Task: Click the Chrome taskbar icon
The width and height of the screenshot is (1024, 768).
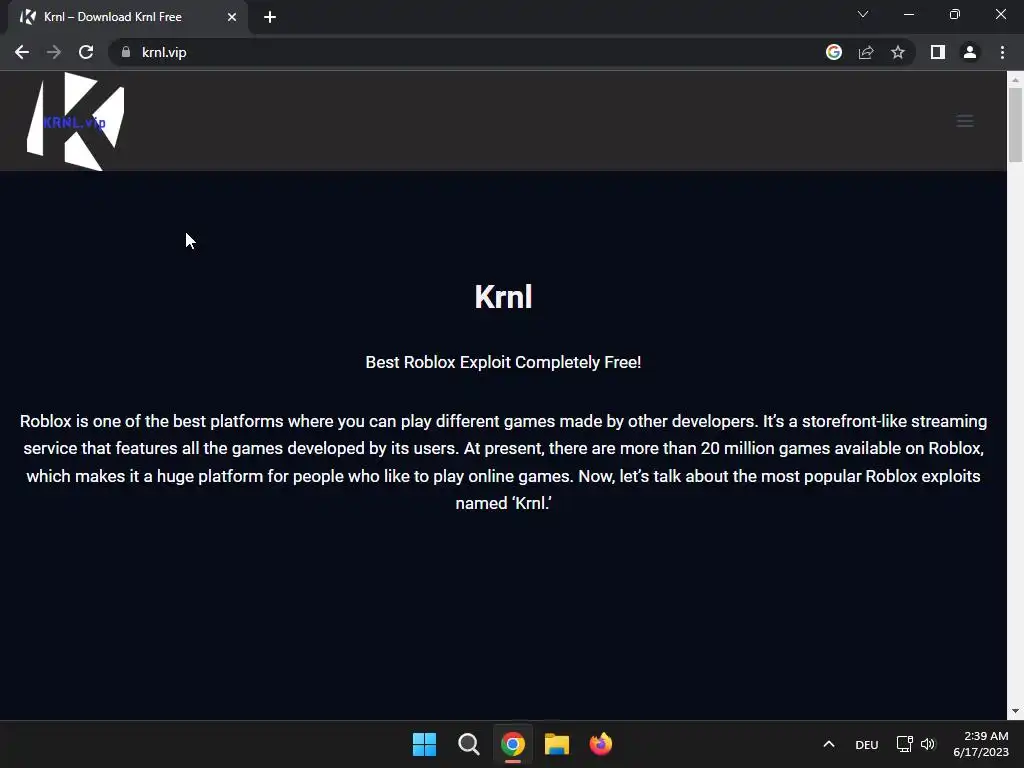Action: click(x=513, y=744)
